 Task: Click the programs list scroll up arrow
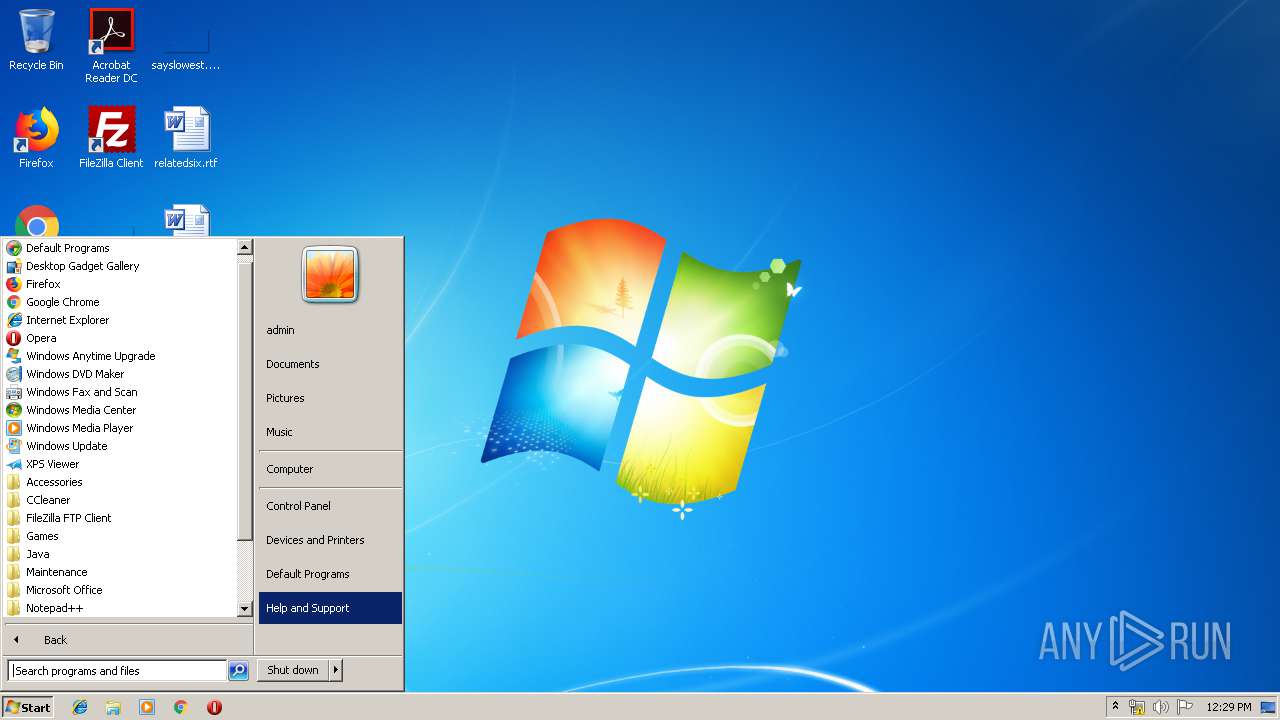(245, 247)
